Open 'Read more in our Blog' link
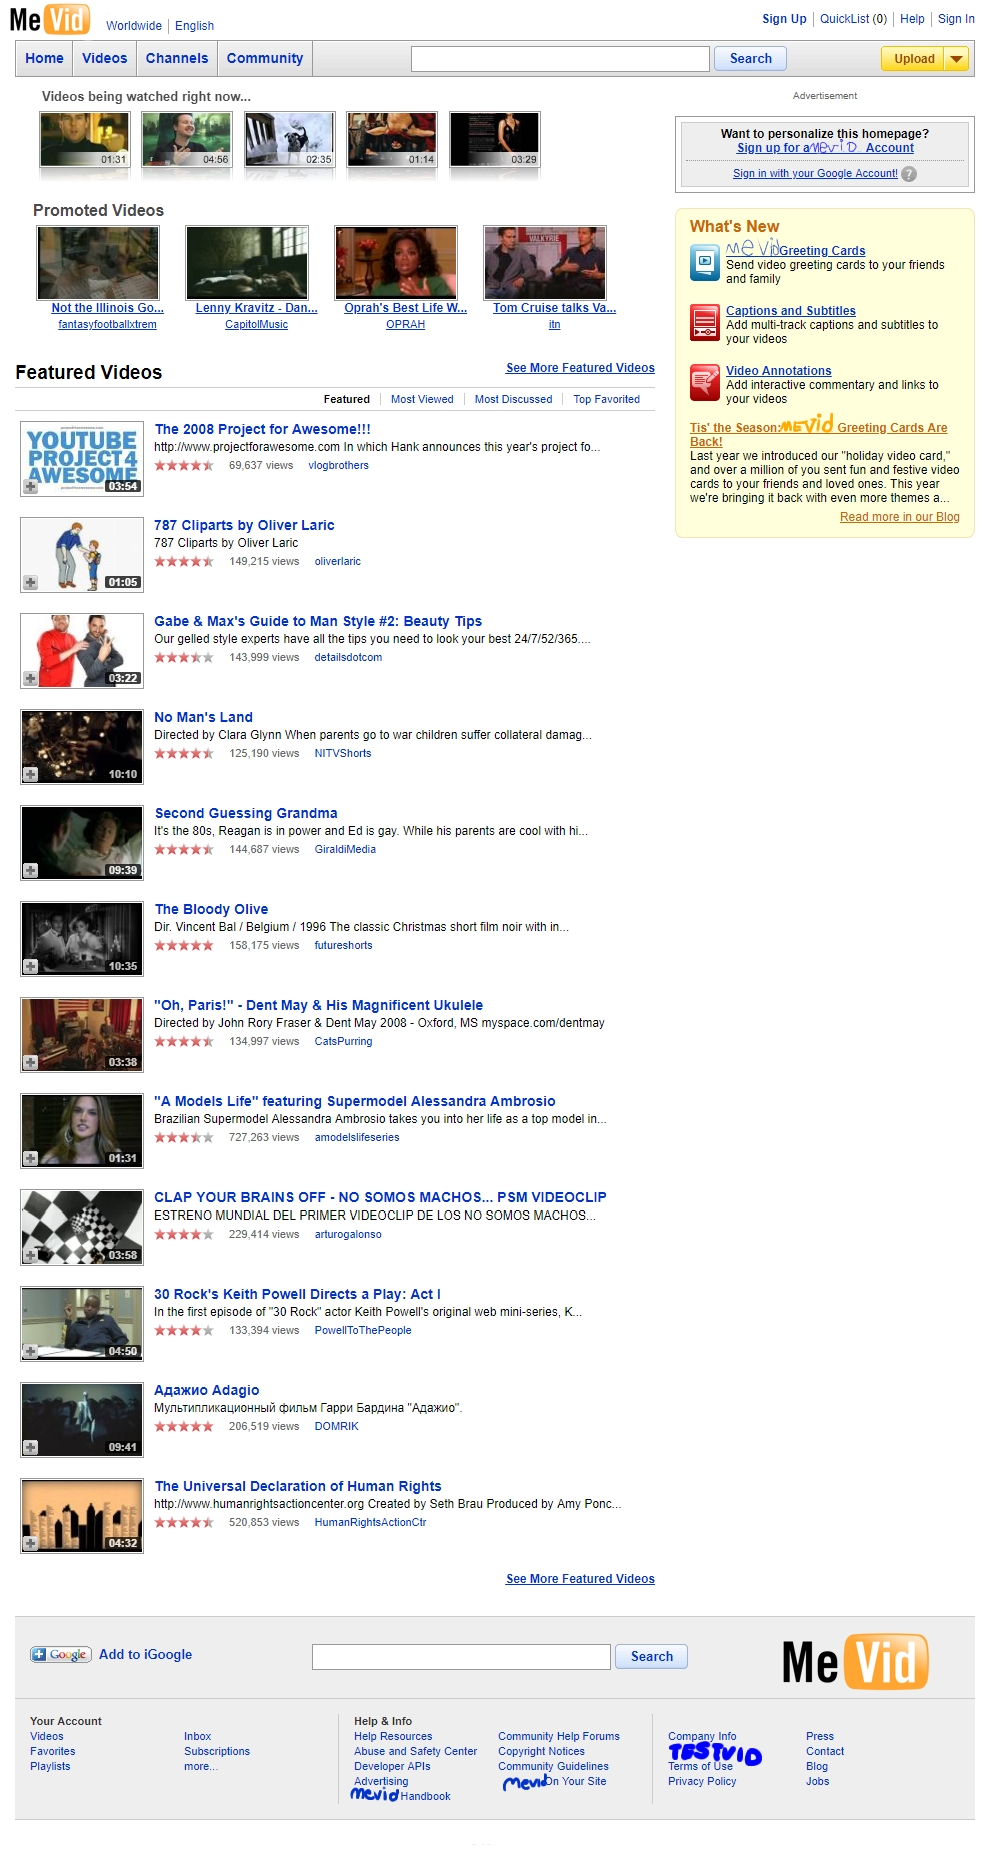990x1860 pixels. pyautogui.click(x=899, y=517)
